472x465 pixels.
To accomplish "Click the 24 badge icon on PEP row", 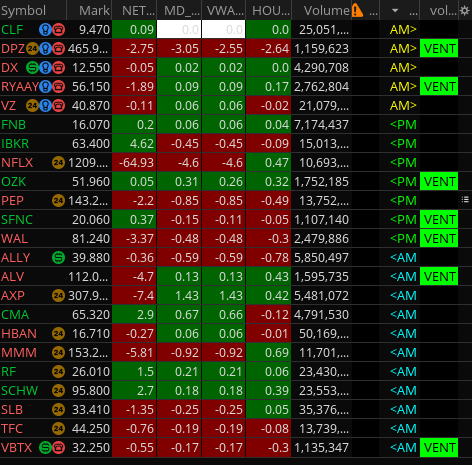I will [58, 201].
